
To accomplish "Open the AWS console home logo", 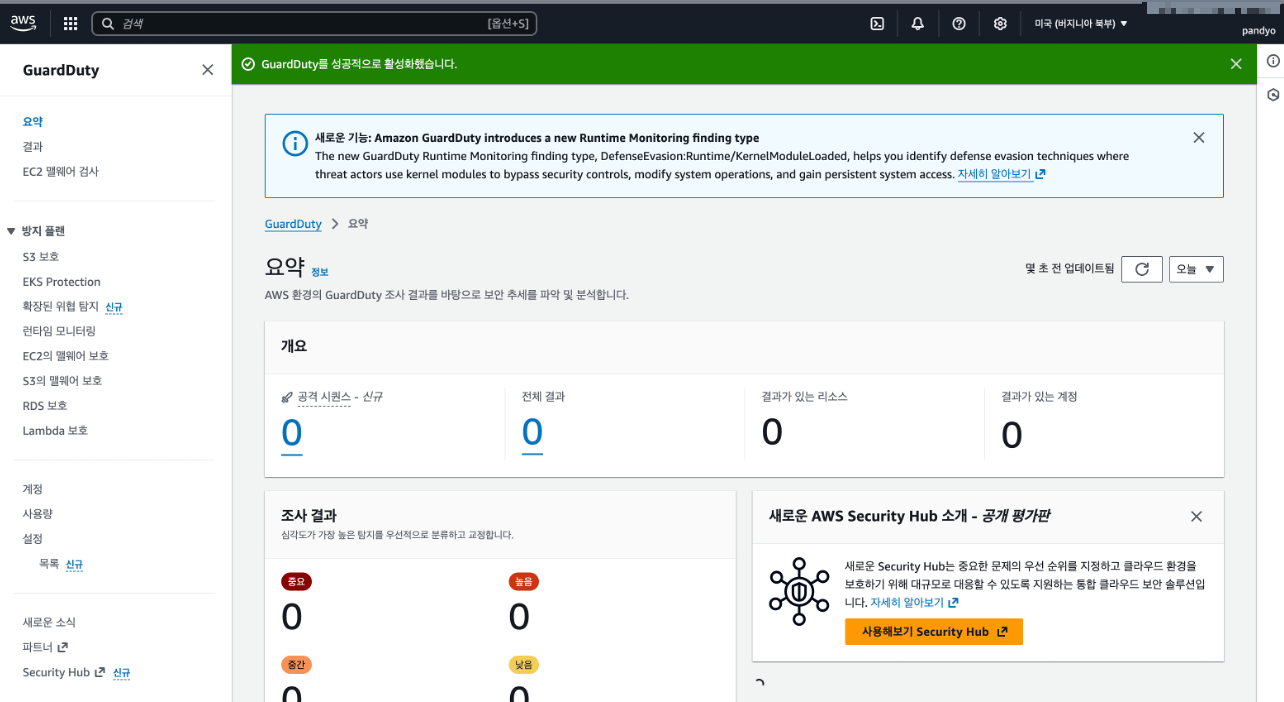I will 23,23.
